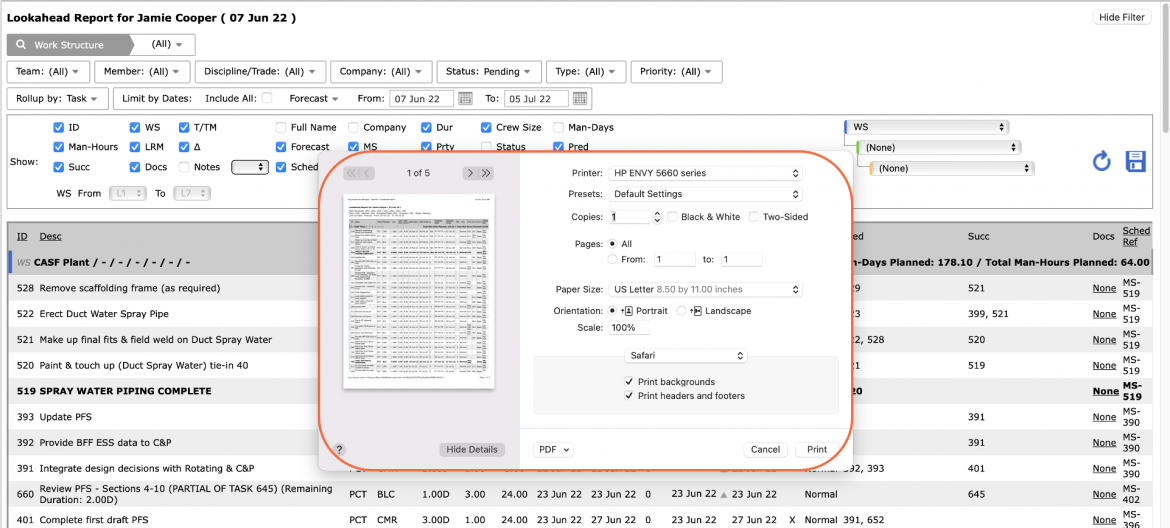Click the Work Structure search magnifier icon
This screenshot has height=528, width=1170.
pos(21,45)
